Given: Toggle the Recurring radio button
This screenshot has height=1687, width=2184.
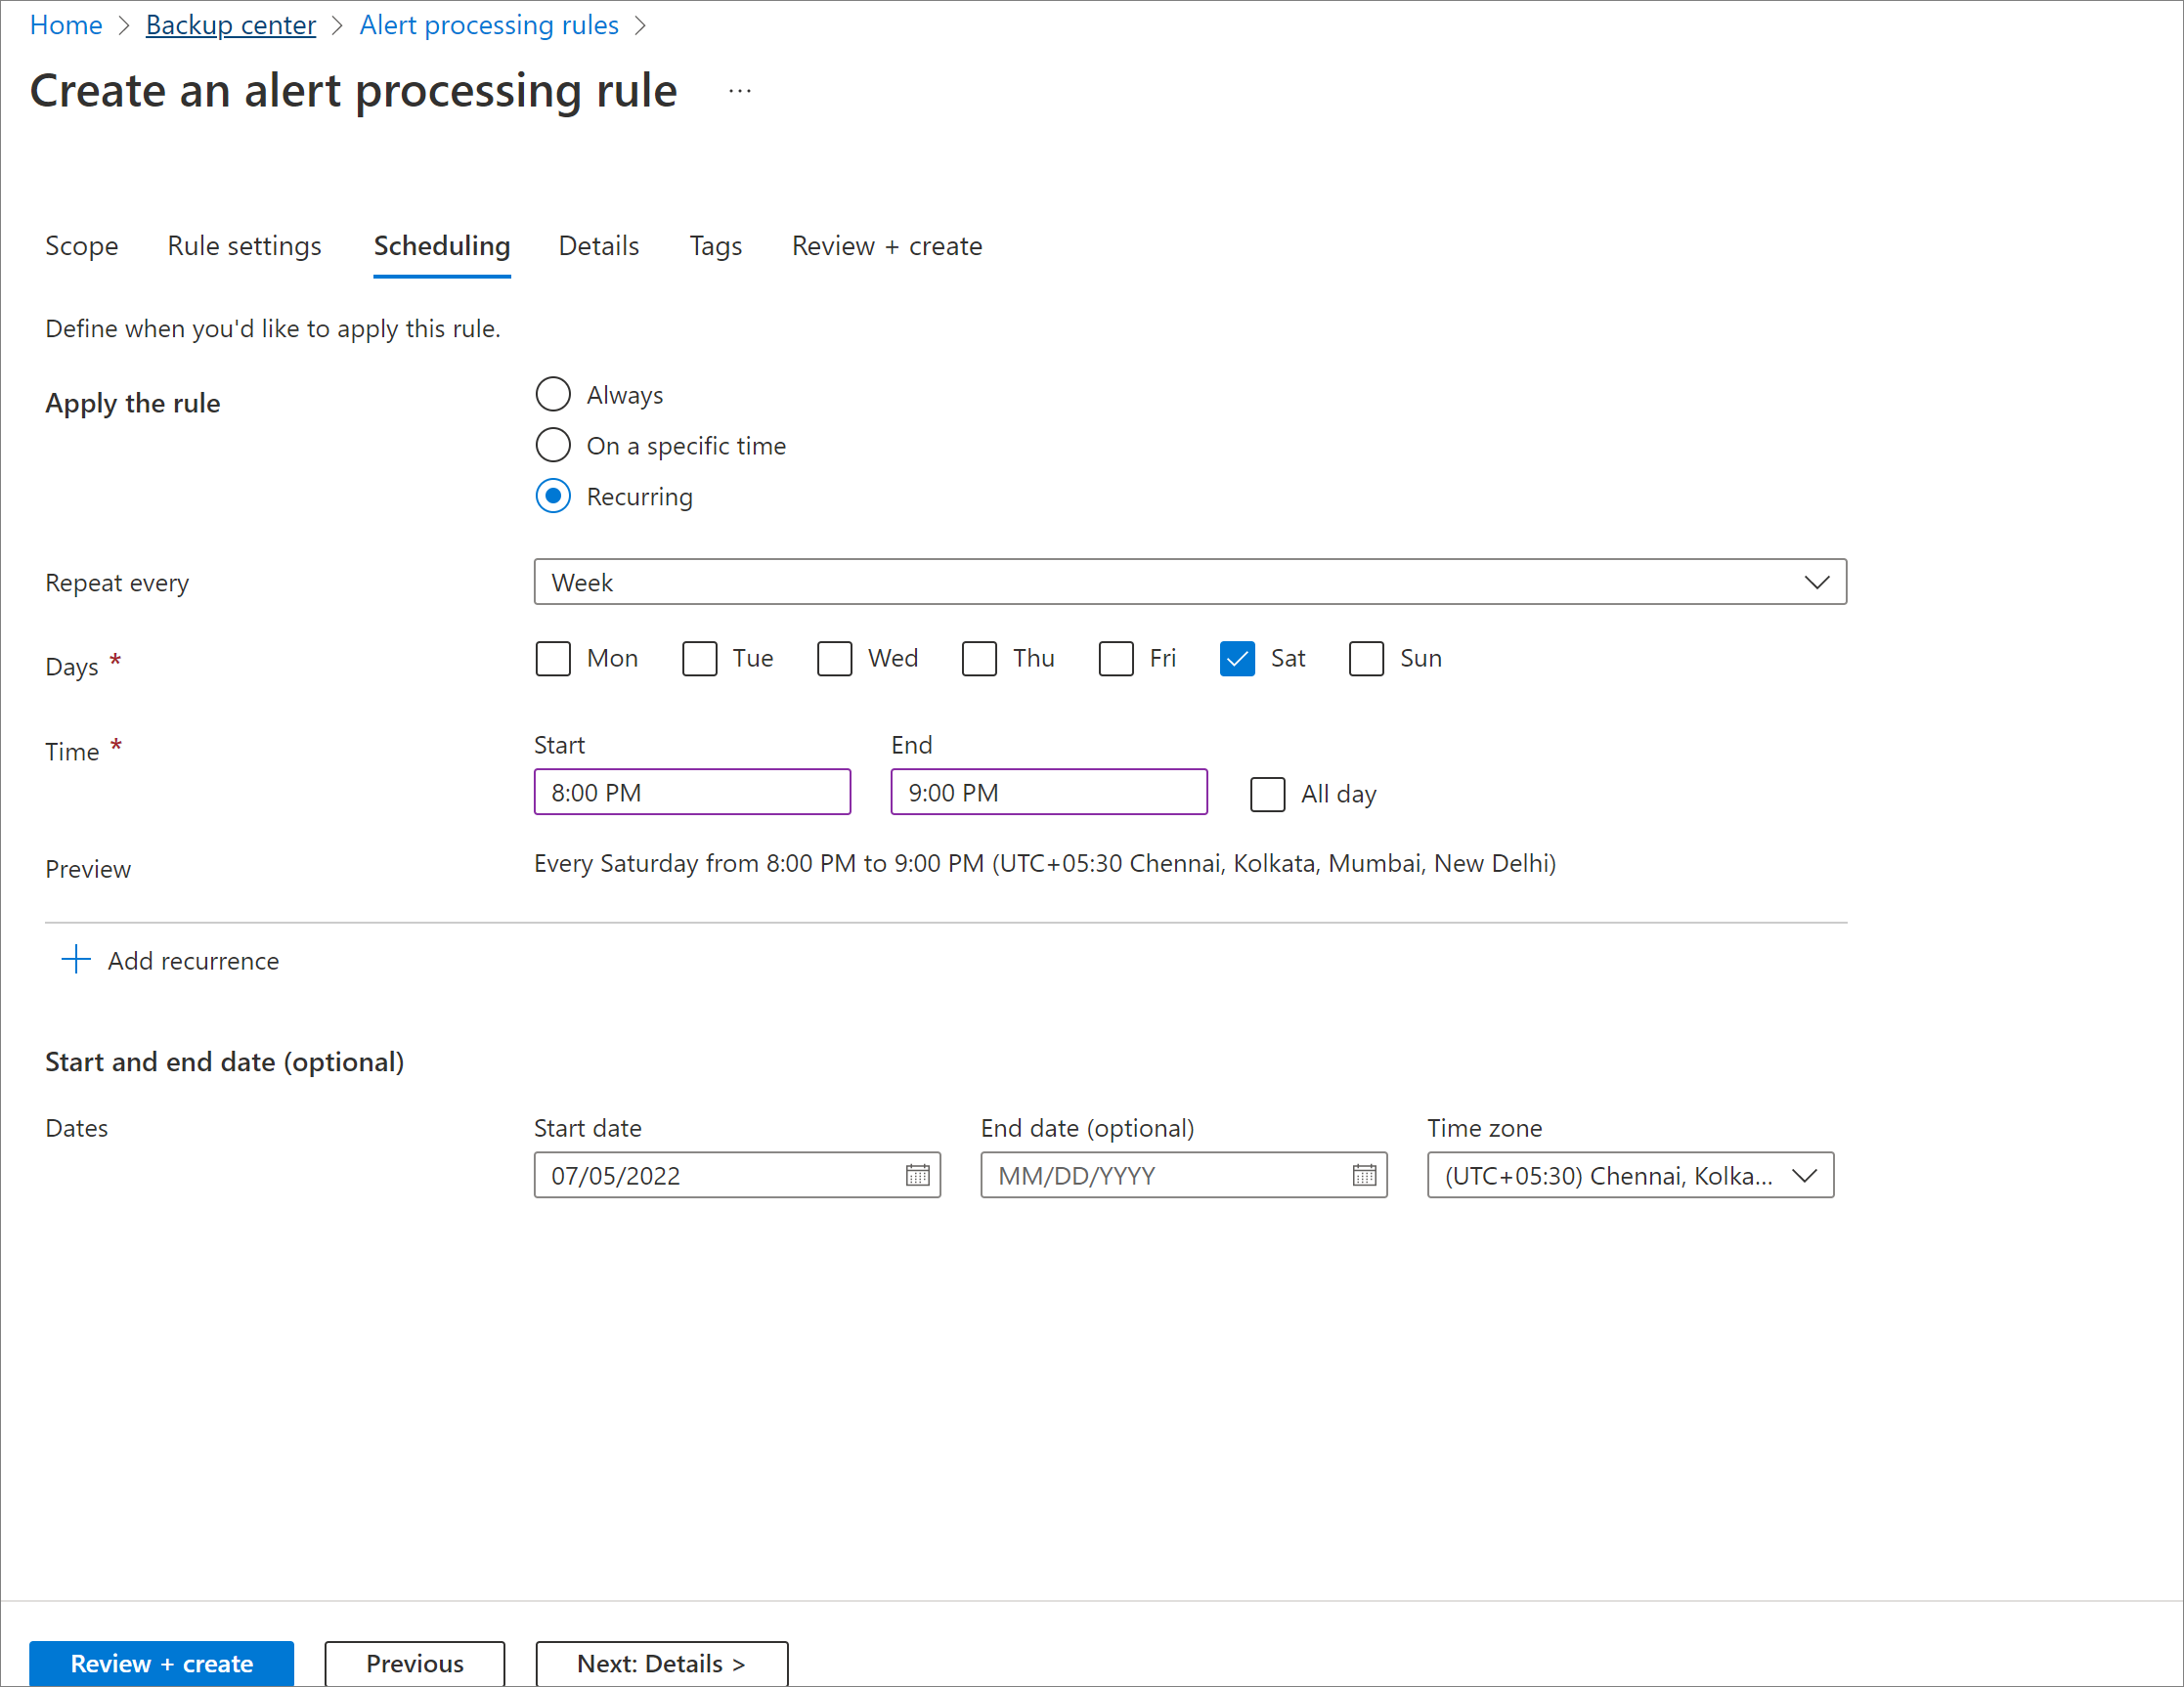Looking at the screenshot, I should [553, 495].
